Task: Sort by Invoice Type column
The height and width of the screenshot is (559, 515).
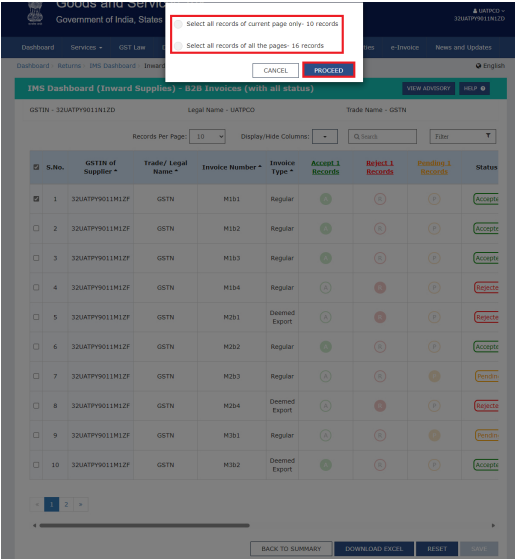Action: pos(282,167)
